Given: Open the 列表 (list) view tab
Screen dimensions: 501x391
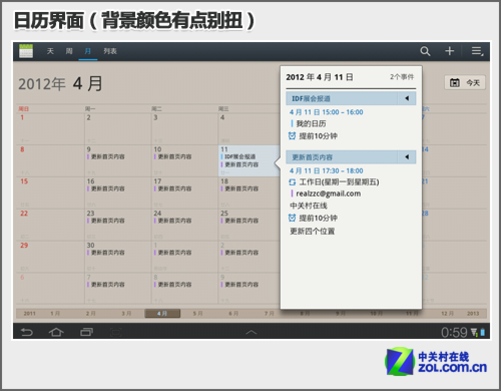Looking at the screenshot, I should [x=110, y=51].
